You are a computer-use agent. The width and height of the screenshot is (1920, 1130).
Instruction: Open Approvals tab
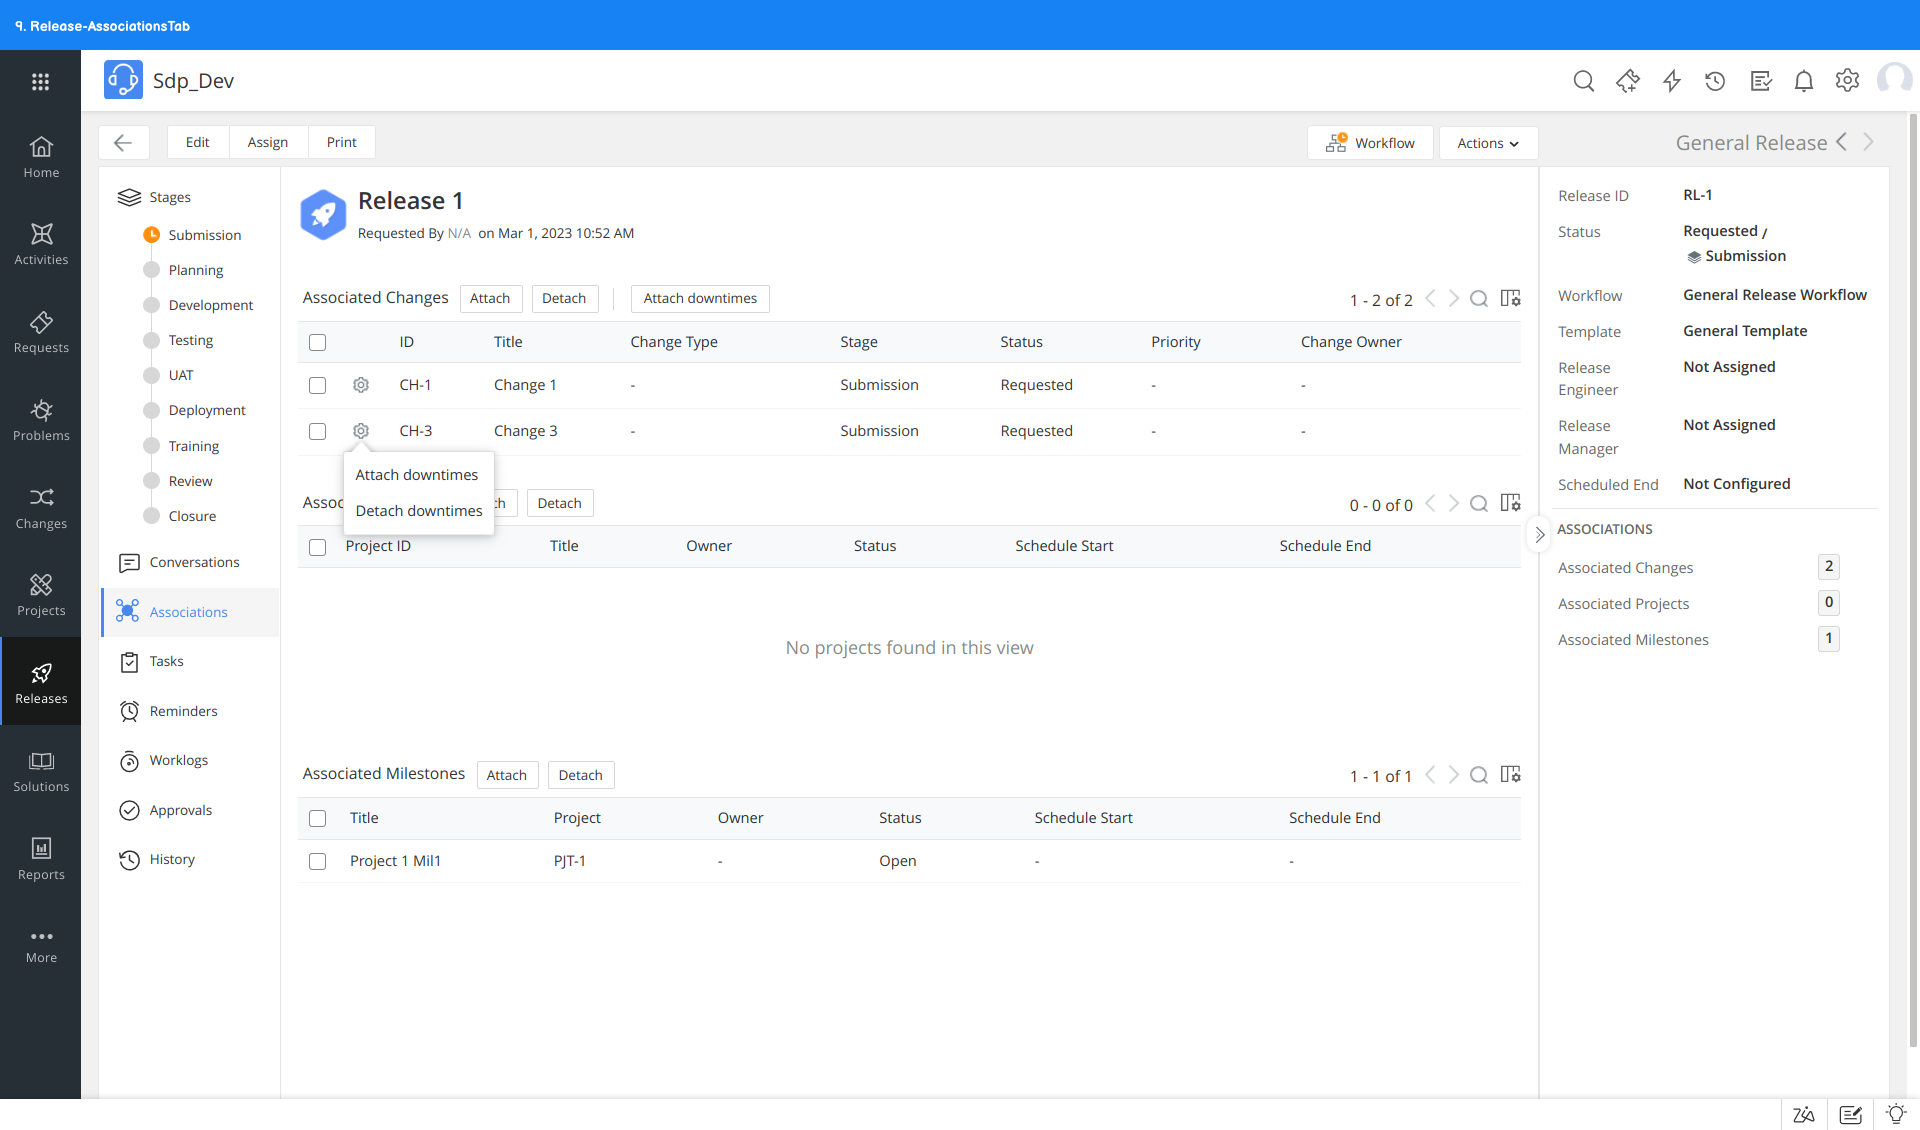point(190,811)
